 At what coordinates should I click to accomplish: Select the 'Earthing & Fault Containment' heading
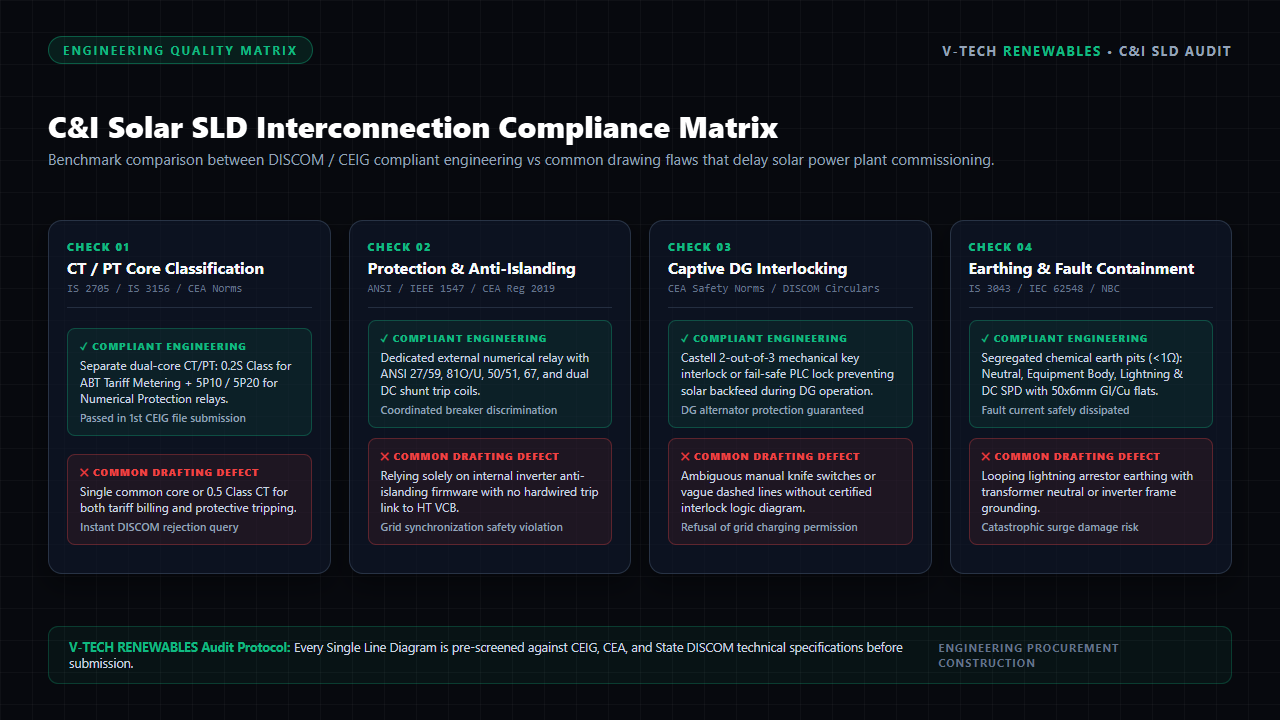tap(1082, 268)
